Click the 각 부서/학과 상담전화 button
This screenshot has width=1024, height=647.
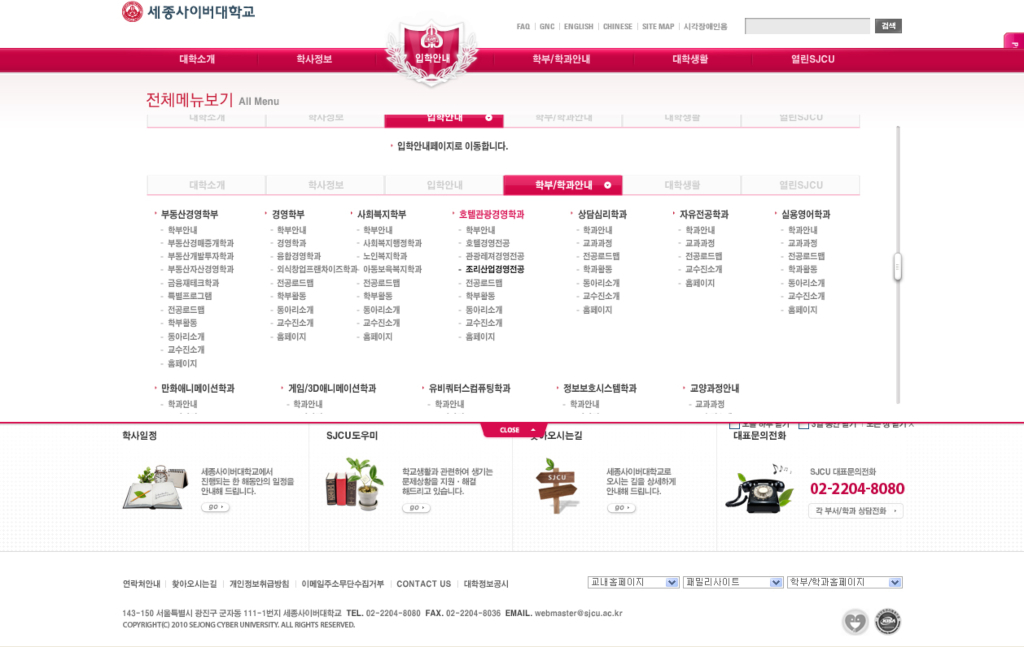pyautogui.click(x=856, y=511)
